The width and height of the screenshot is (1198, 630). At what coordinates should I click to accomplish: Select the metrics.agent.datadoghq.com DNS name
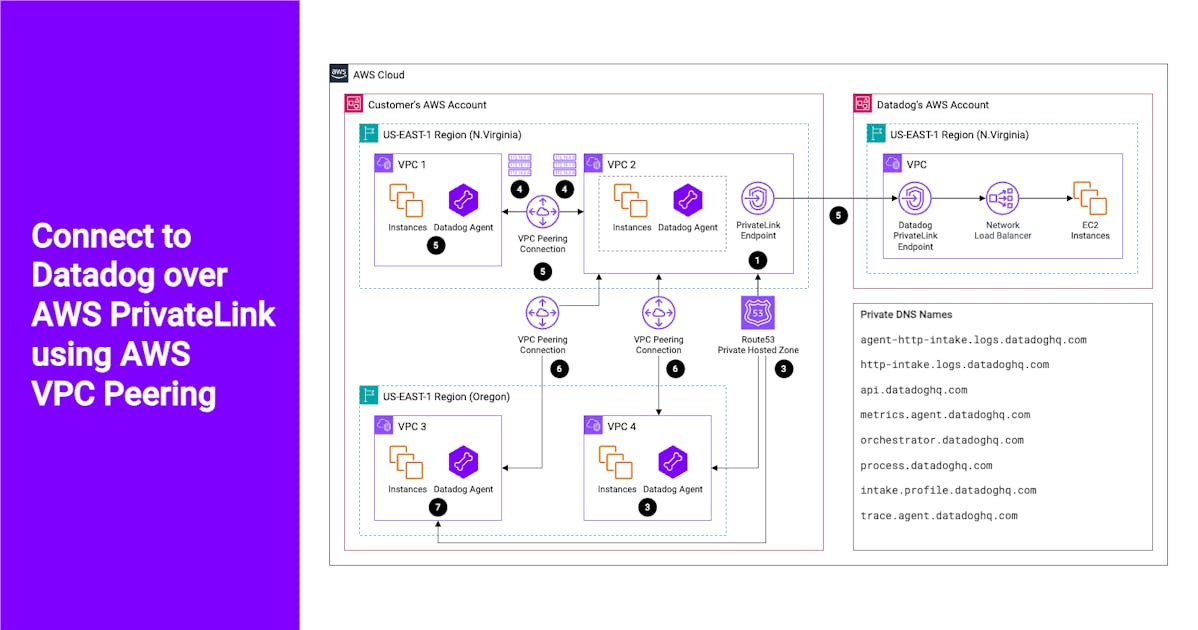(946, 414)
